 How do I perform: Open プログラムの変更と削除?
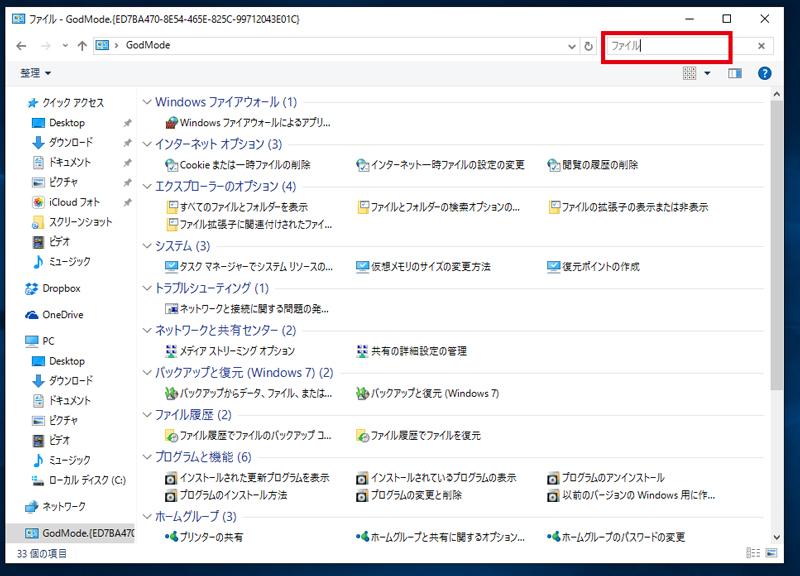(x=409, y=495)
